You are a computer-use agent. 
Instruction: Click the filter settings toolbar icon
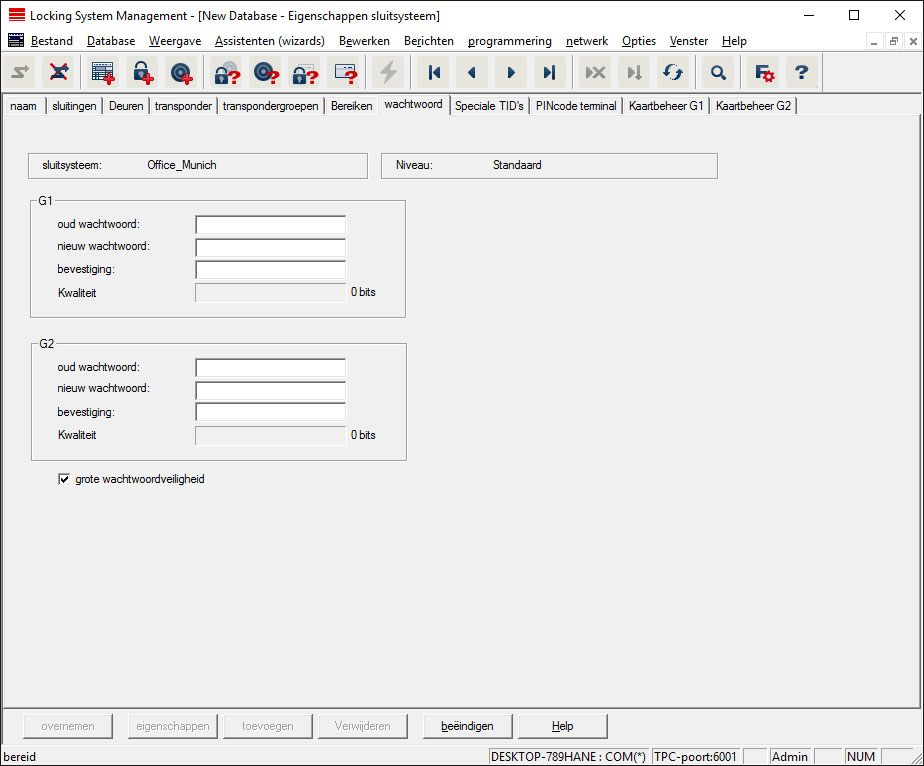(x=764, y=73)
